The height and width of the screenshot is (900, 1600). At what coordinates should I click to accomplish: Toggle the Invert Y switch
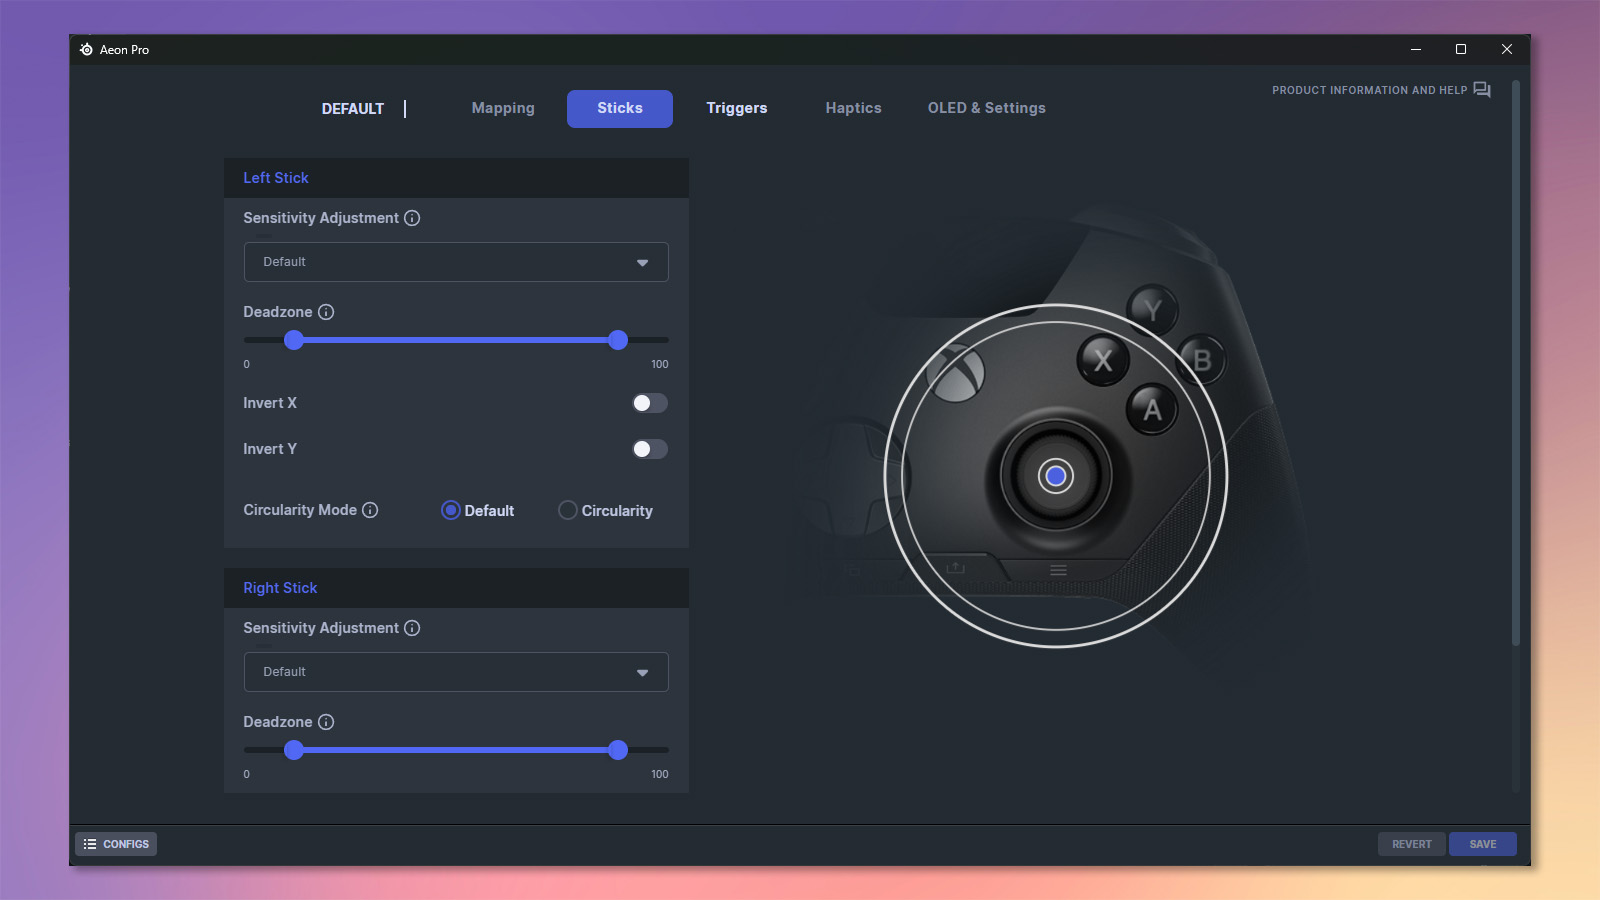click(650, 449)
